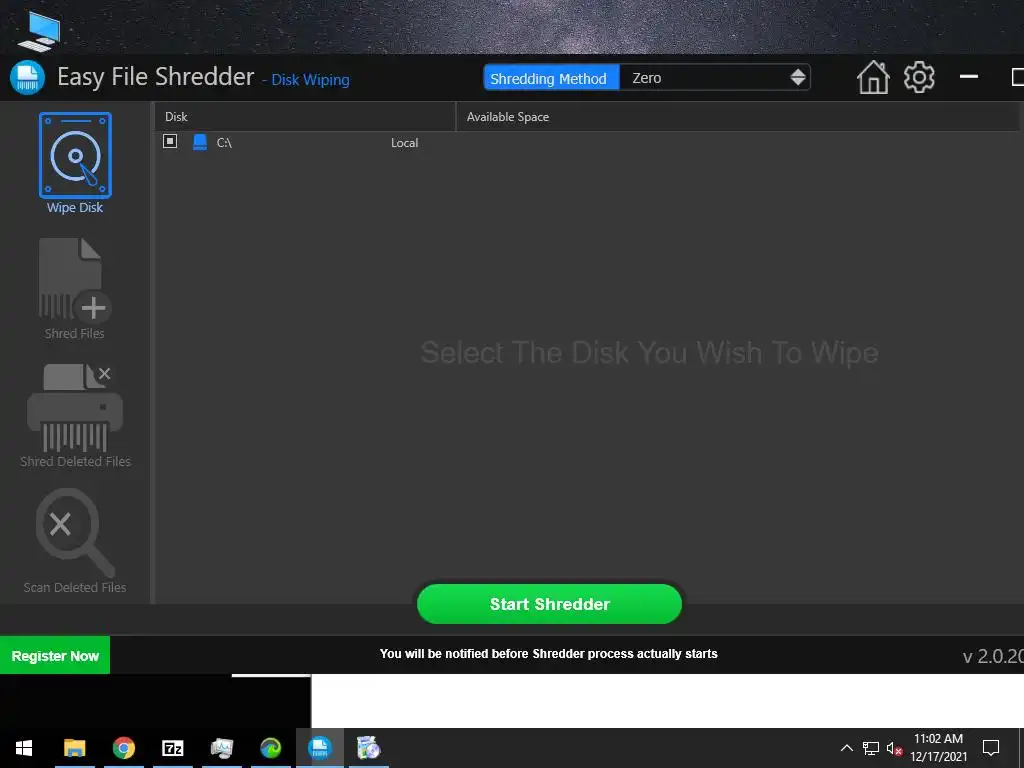Open File Explorer from the taskbar

pyautogui.click(x=74, y=748)
